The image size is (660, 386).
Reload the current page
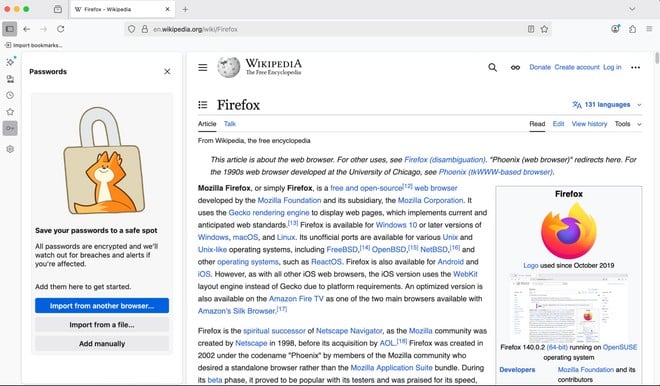[x=61, y=29]
